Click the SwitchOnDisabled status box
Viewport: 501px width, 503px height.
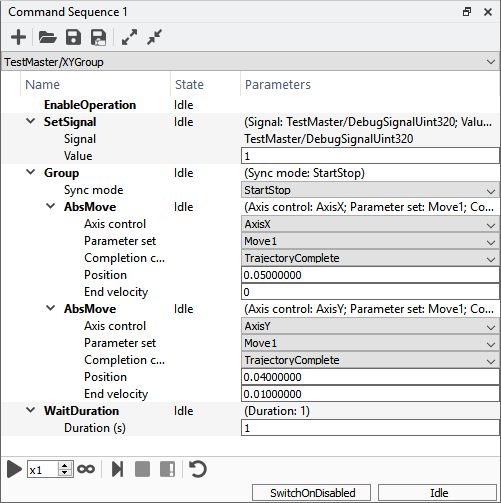point(311,493)
